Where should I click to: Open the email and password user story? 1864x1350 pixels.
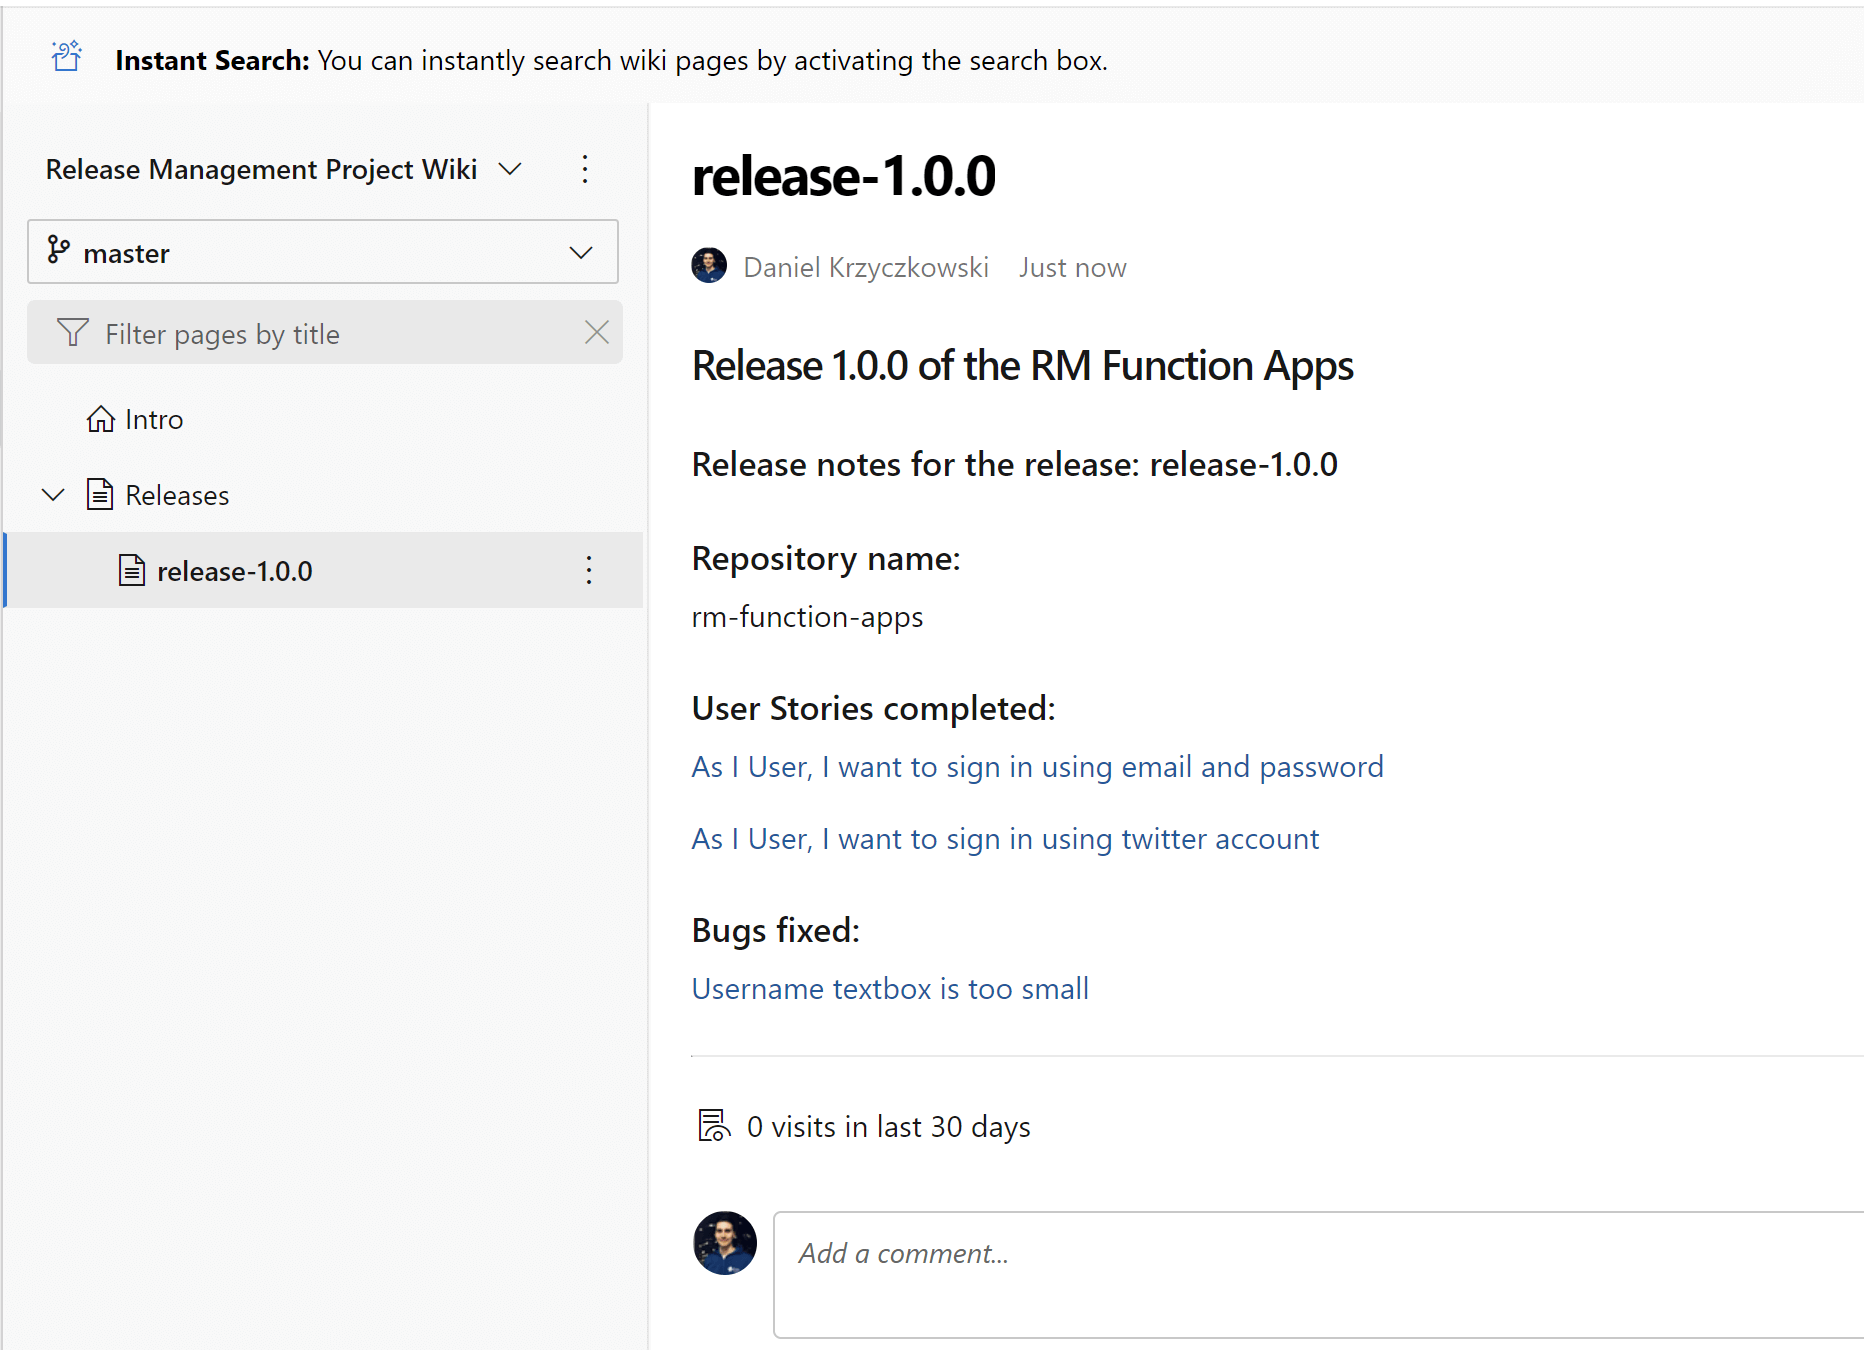point(1037,767)
